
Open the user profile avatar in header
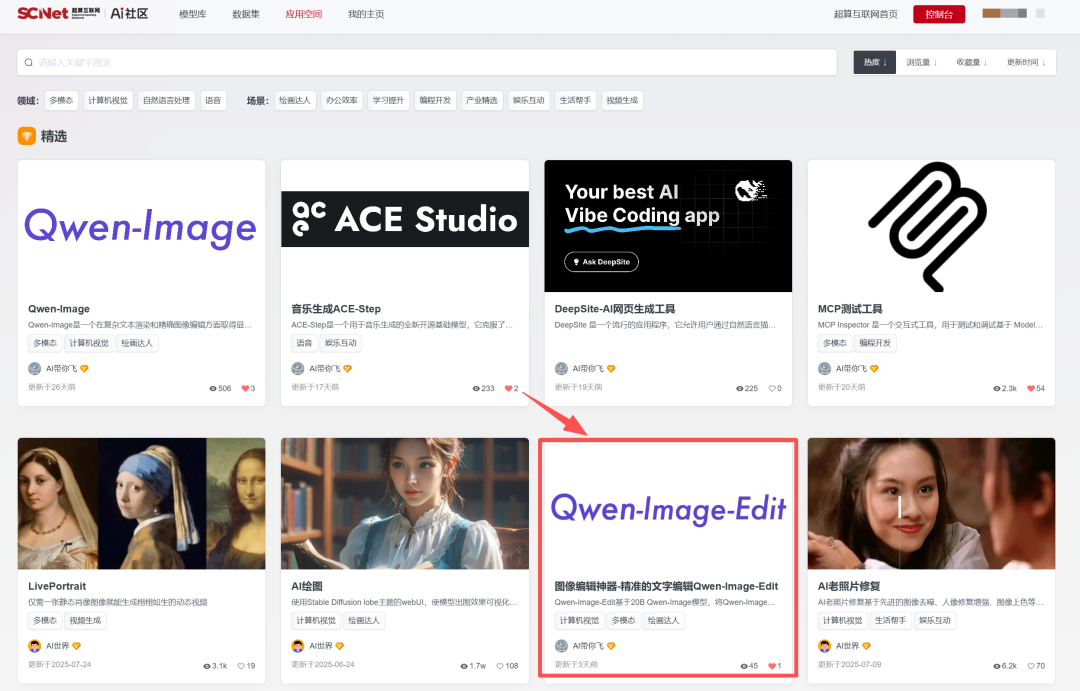tap(1004, 14)
